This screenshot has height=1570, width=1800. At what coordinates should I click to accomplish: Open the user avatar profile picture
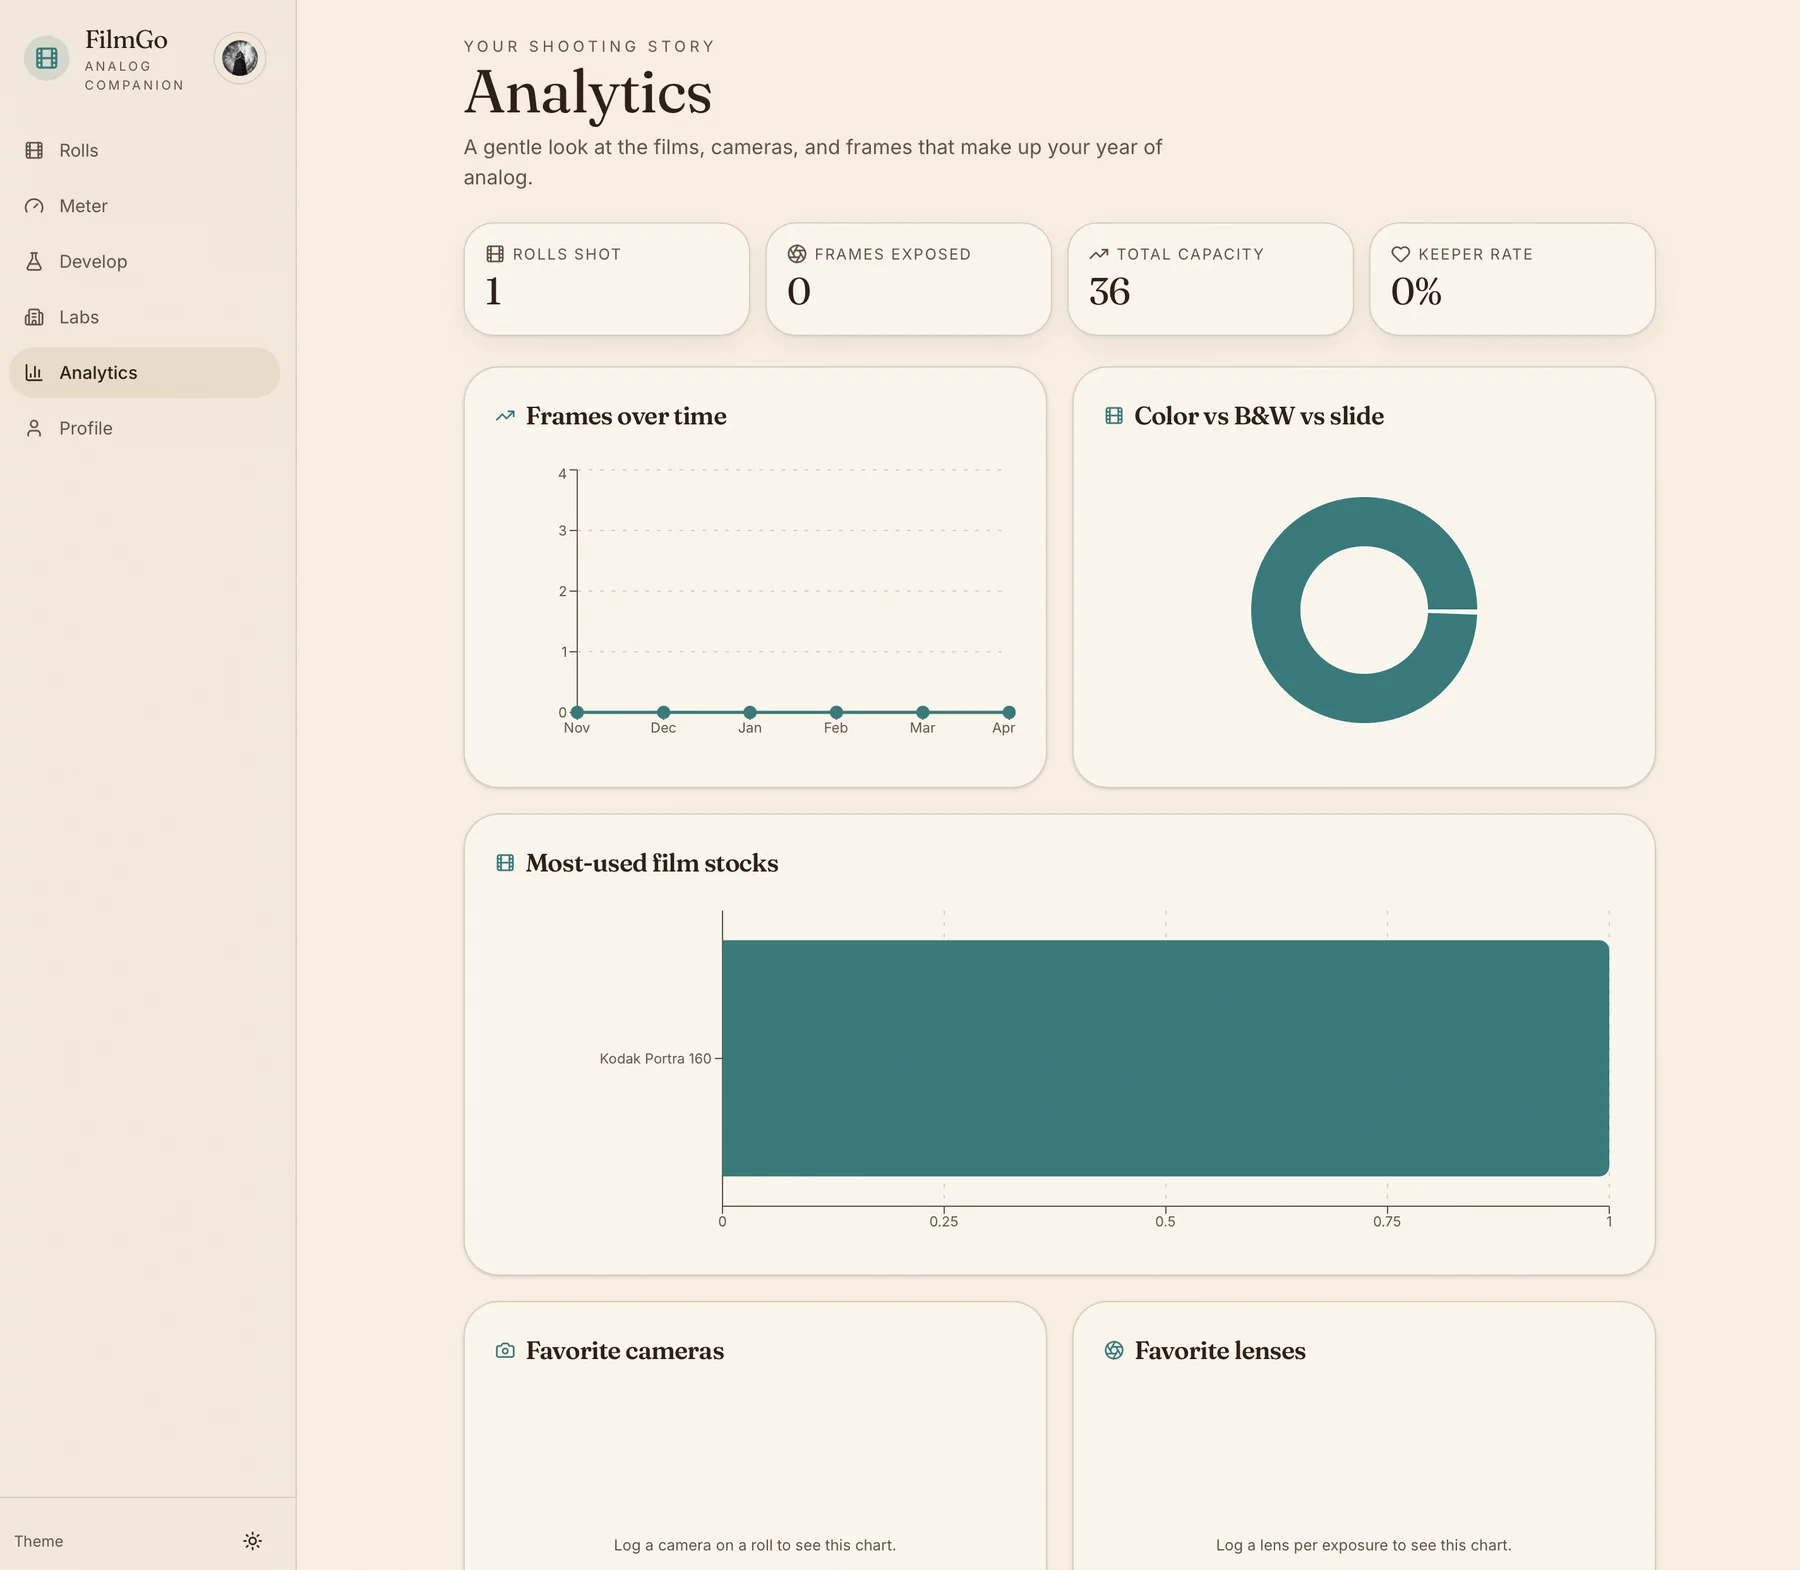click(240, 58)
